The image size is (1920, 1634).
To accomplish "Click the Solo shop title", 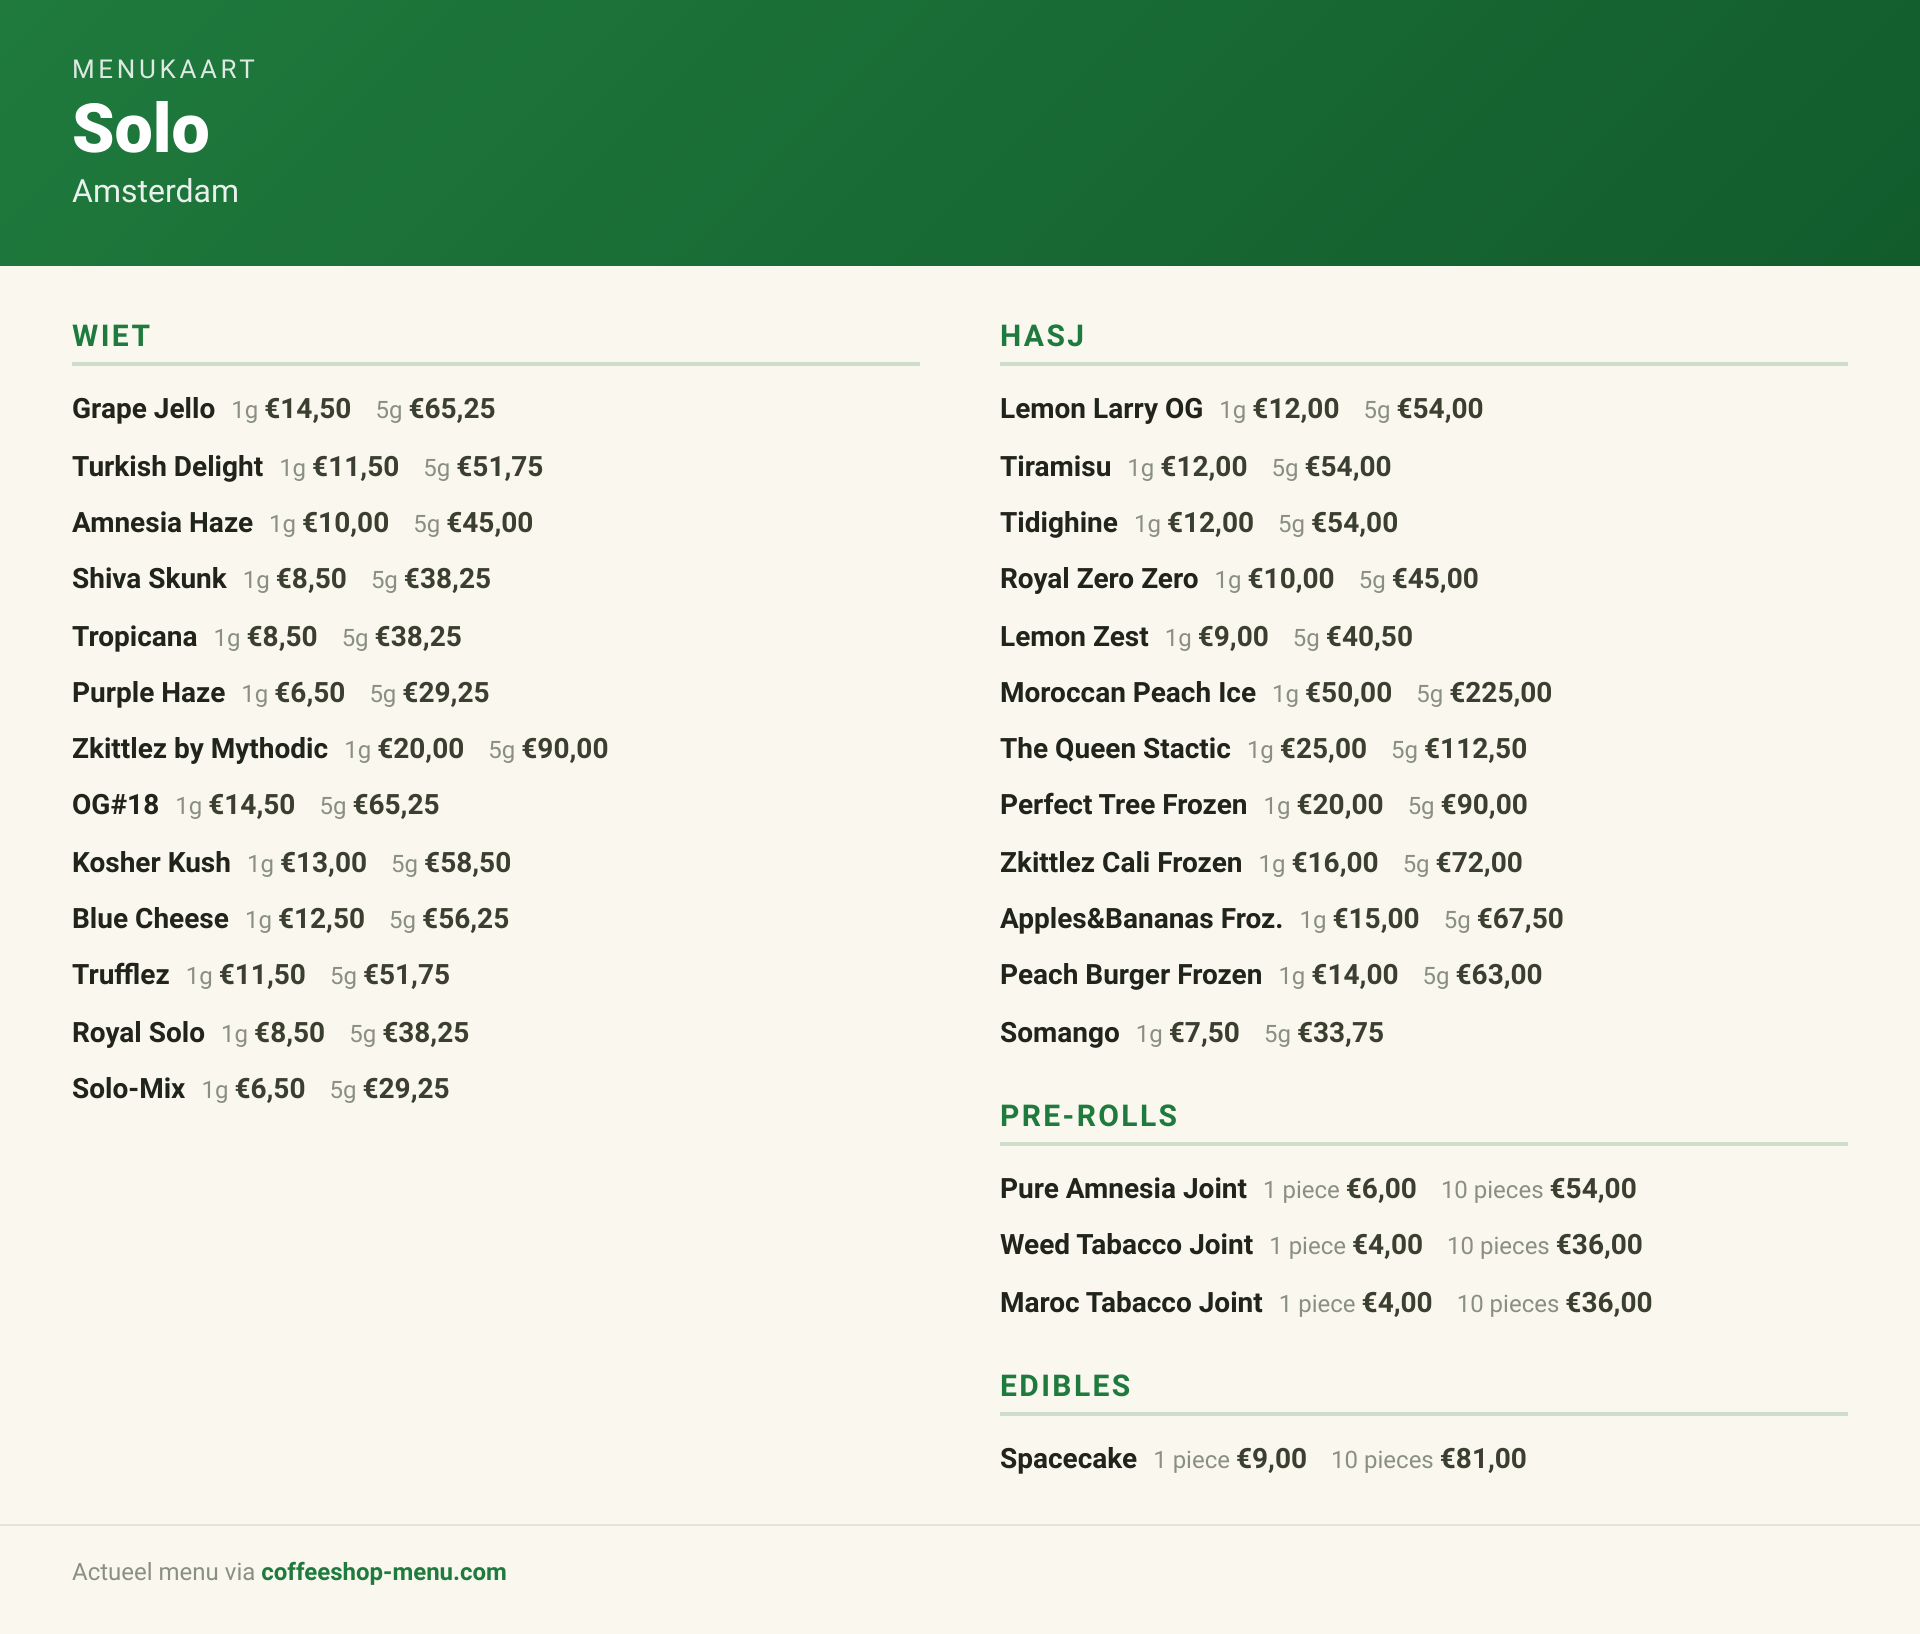I will pos(141,129).
